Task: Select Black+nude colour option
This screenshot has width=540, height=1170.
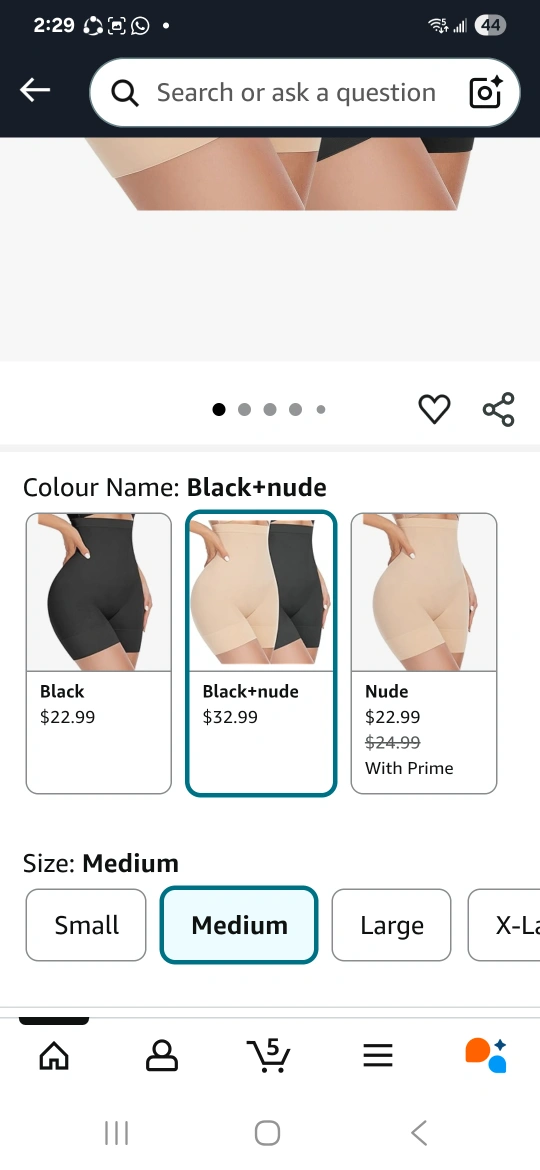Action: (261, 653)
